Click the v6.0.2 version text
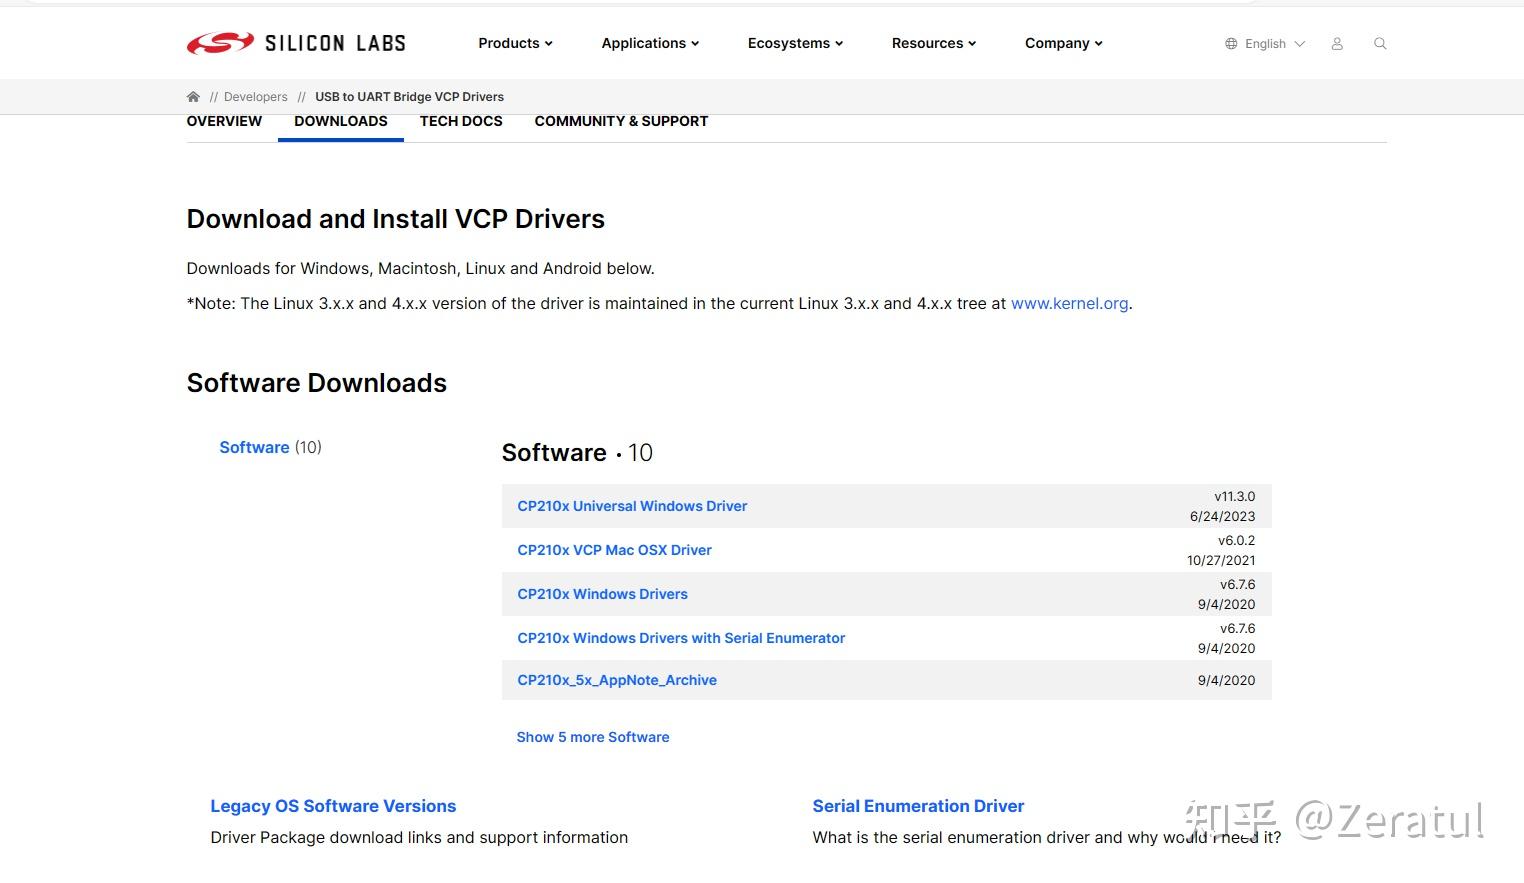Image resolution: width=1524 pixels, height=883 pixels. (x=1237, y=540)
